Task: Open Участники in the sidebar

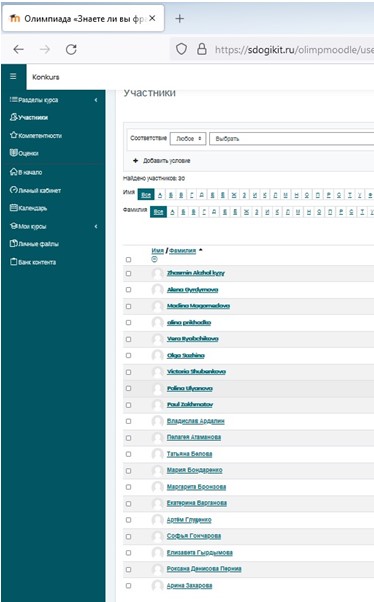Action: click(29, 117)
